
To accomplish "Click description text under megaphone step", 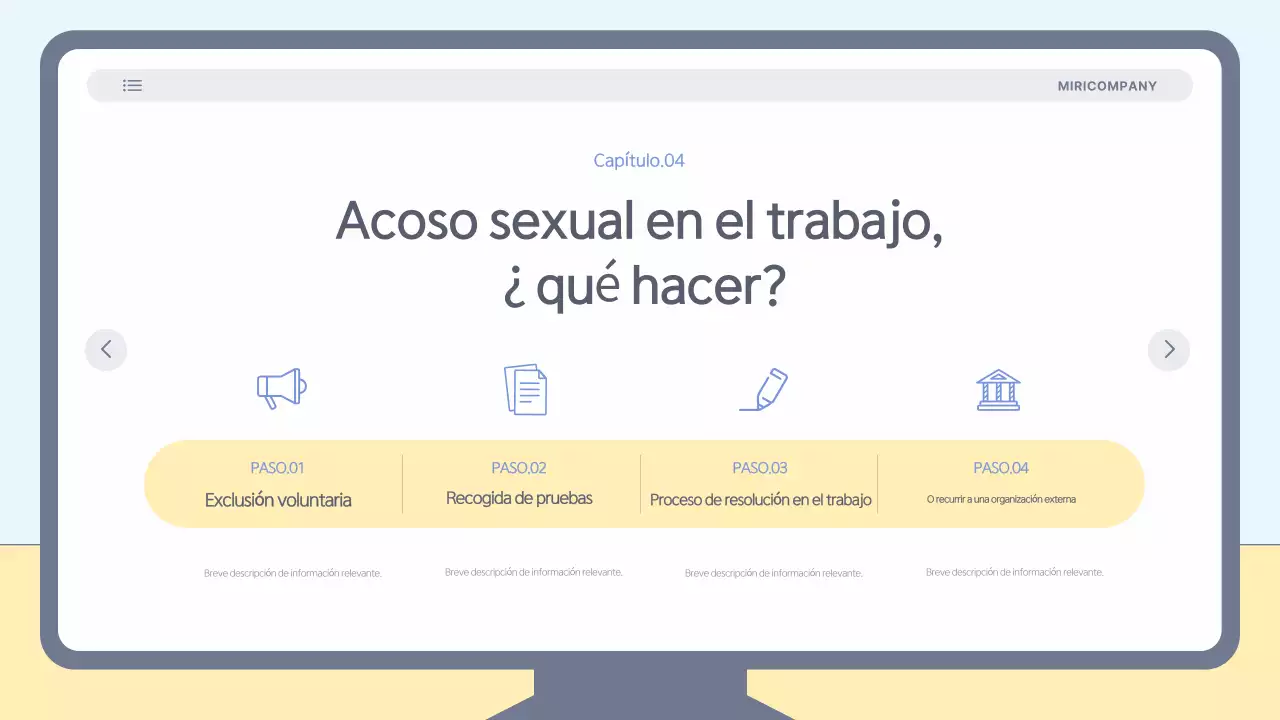I will [293, 573].
